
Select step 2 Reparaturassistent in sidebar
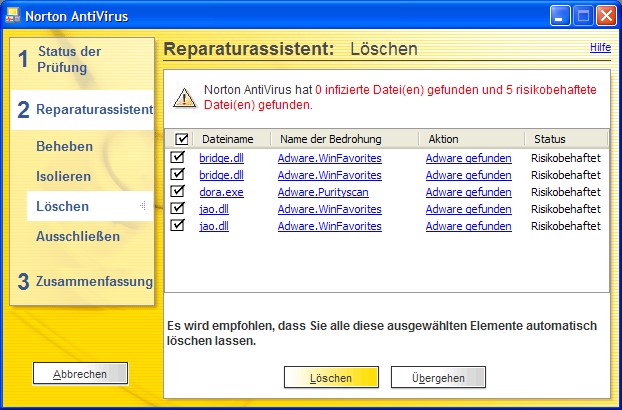coord(82,110)
